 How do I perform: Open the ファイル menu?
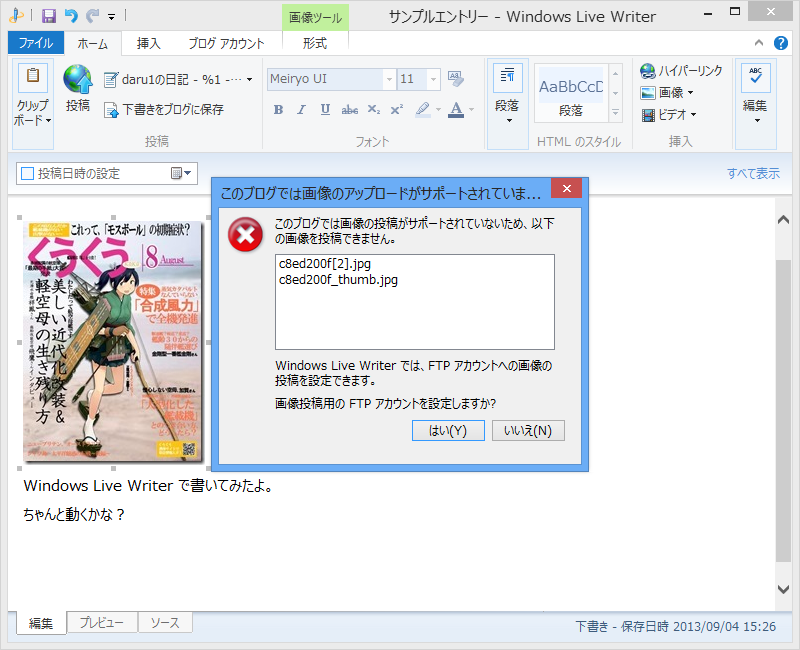pos(36,43)
